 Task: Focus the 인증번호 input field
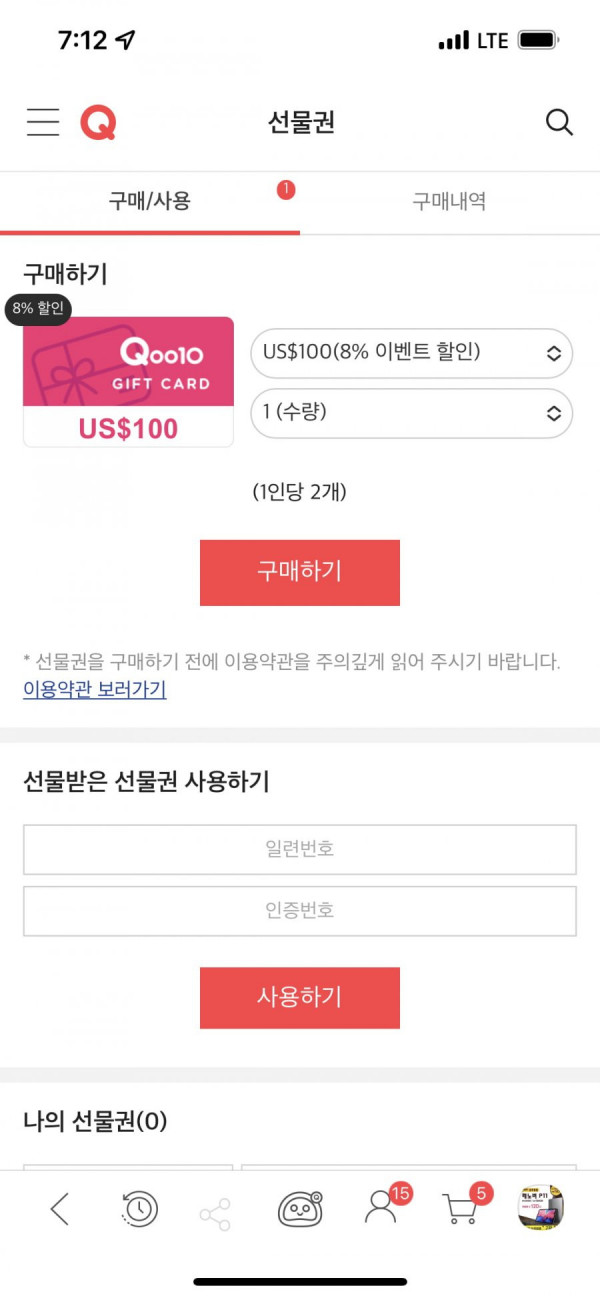pos(300,910)
